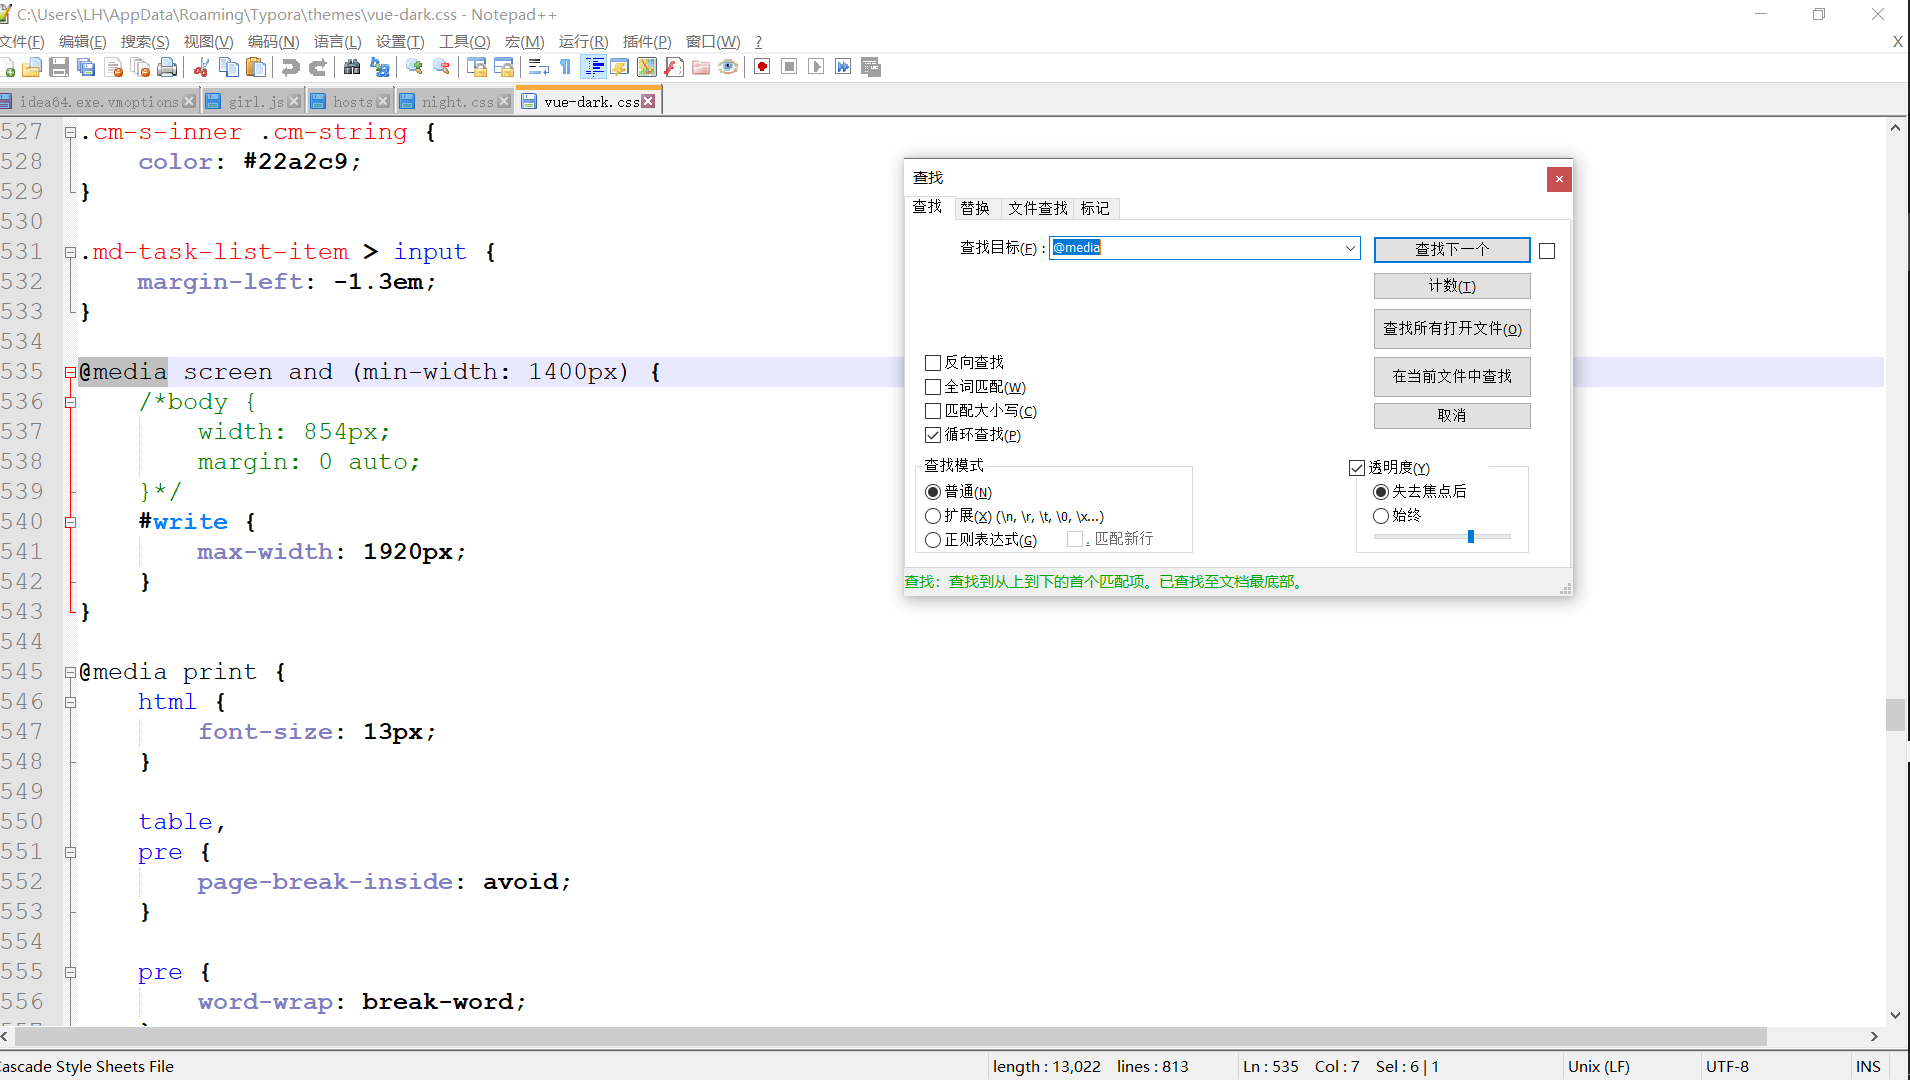Collapse fold at line 531 .md-task-list-item
Viewport: 1910px width, 1080px height.
[70, 252]
